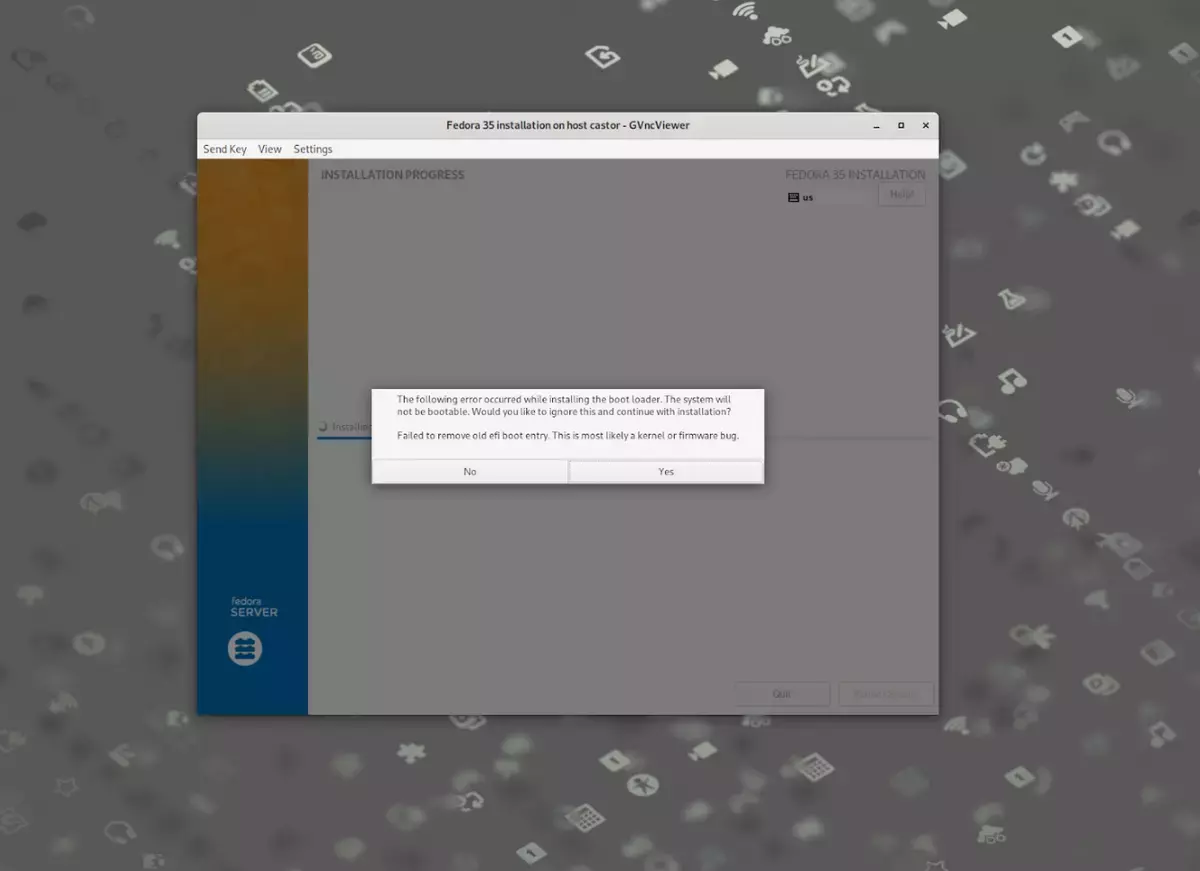1200x871 pixels.
Task: Click the FEDORA 35 INSTALLATION label
Action: 855,175
